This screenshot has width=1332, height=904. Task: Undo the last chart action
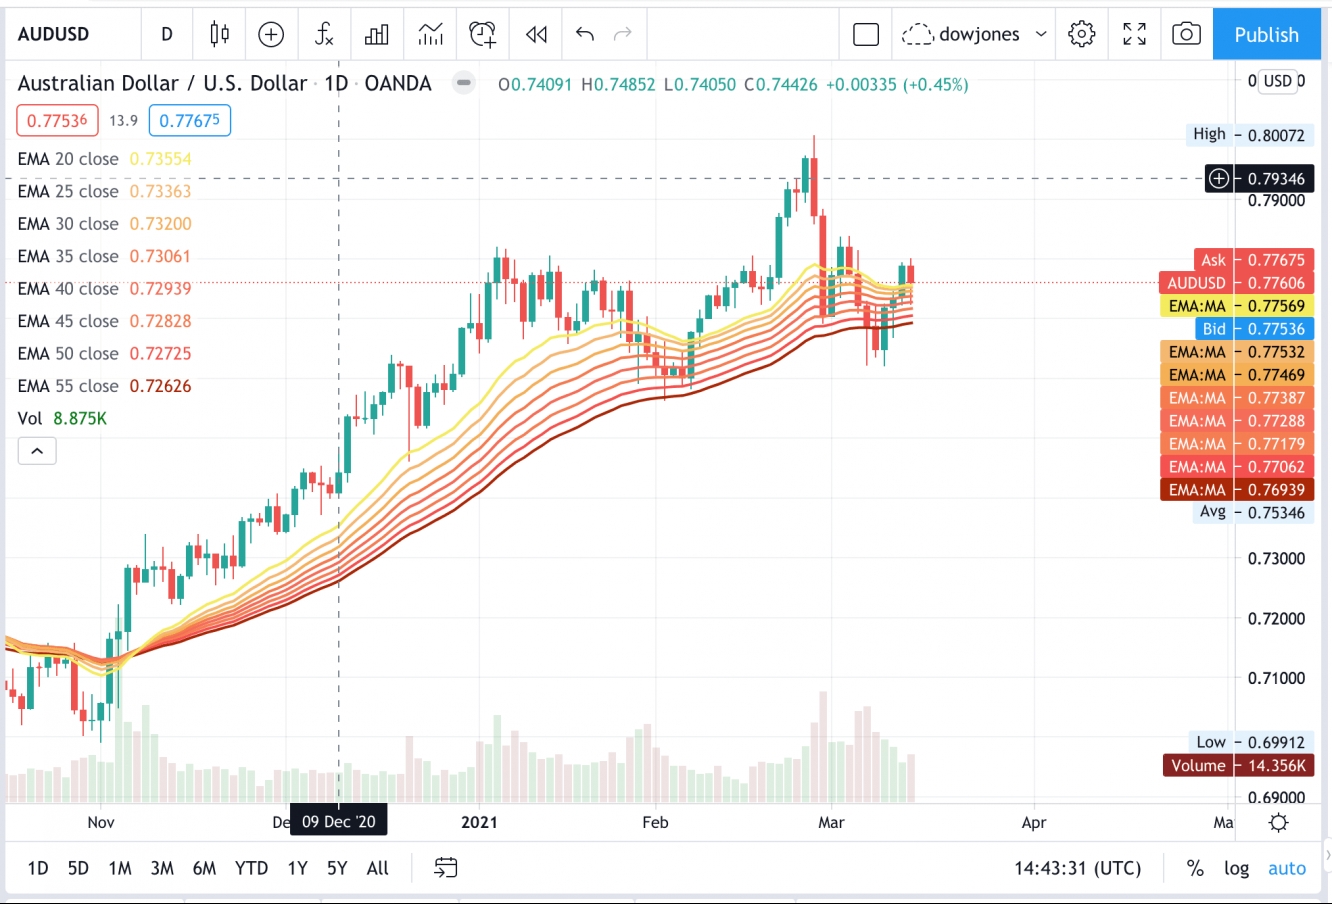coord(585,34)
